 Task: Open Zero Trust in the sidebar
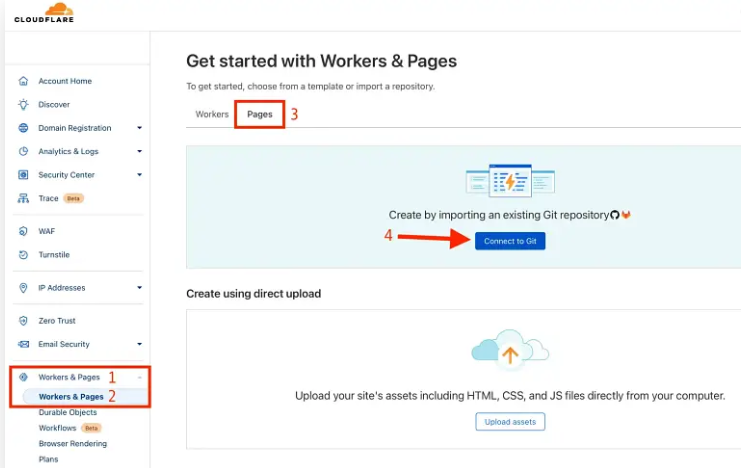pyautogui.click(x=57, y=321)
